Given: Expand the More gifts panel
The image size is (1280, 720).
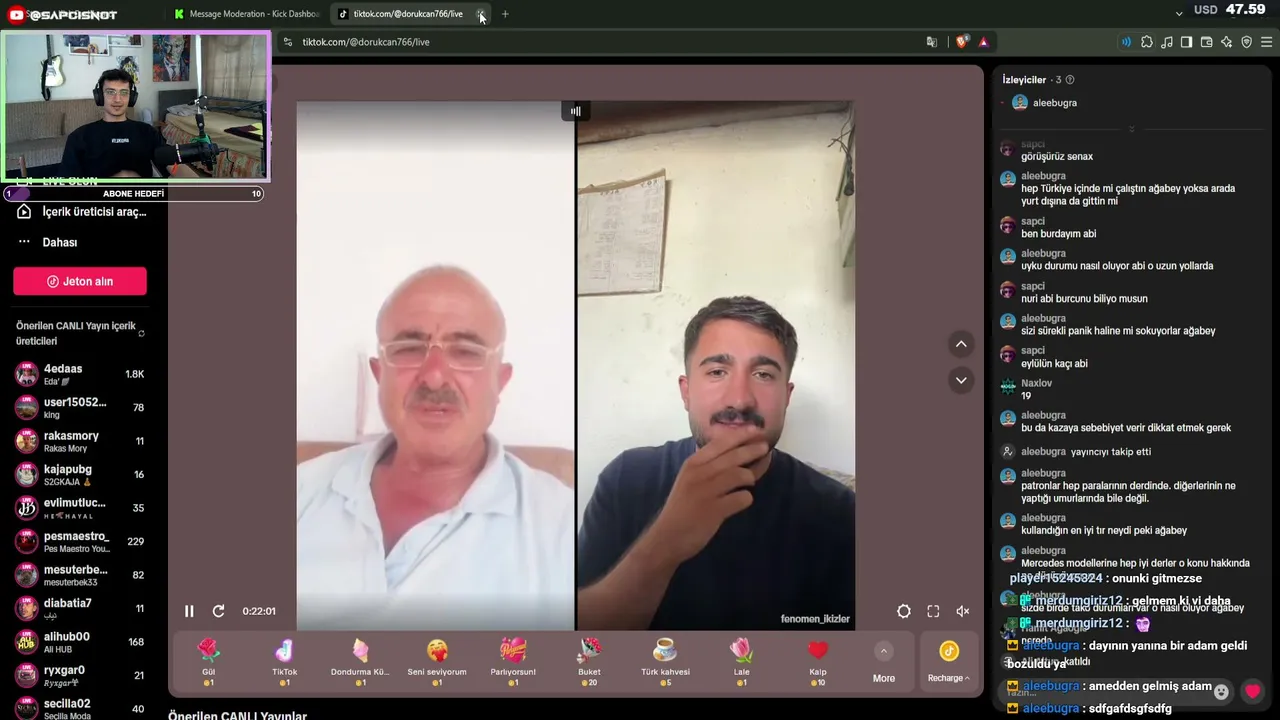Looking at the screenshot, I should click(x=884, y=663).
